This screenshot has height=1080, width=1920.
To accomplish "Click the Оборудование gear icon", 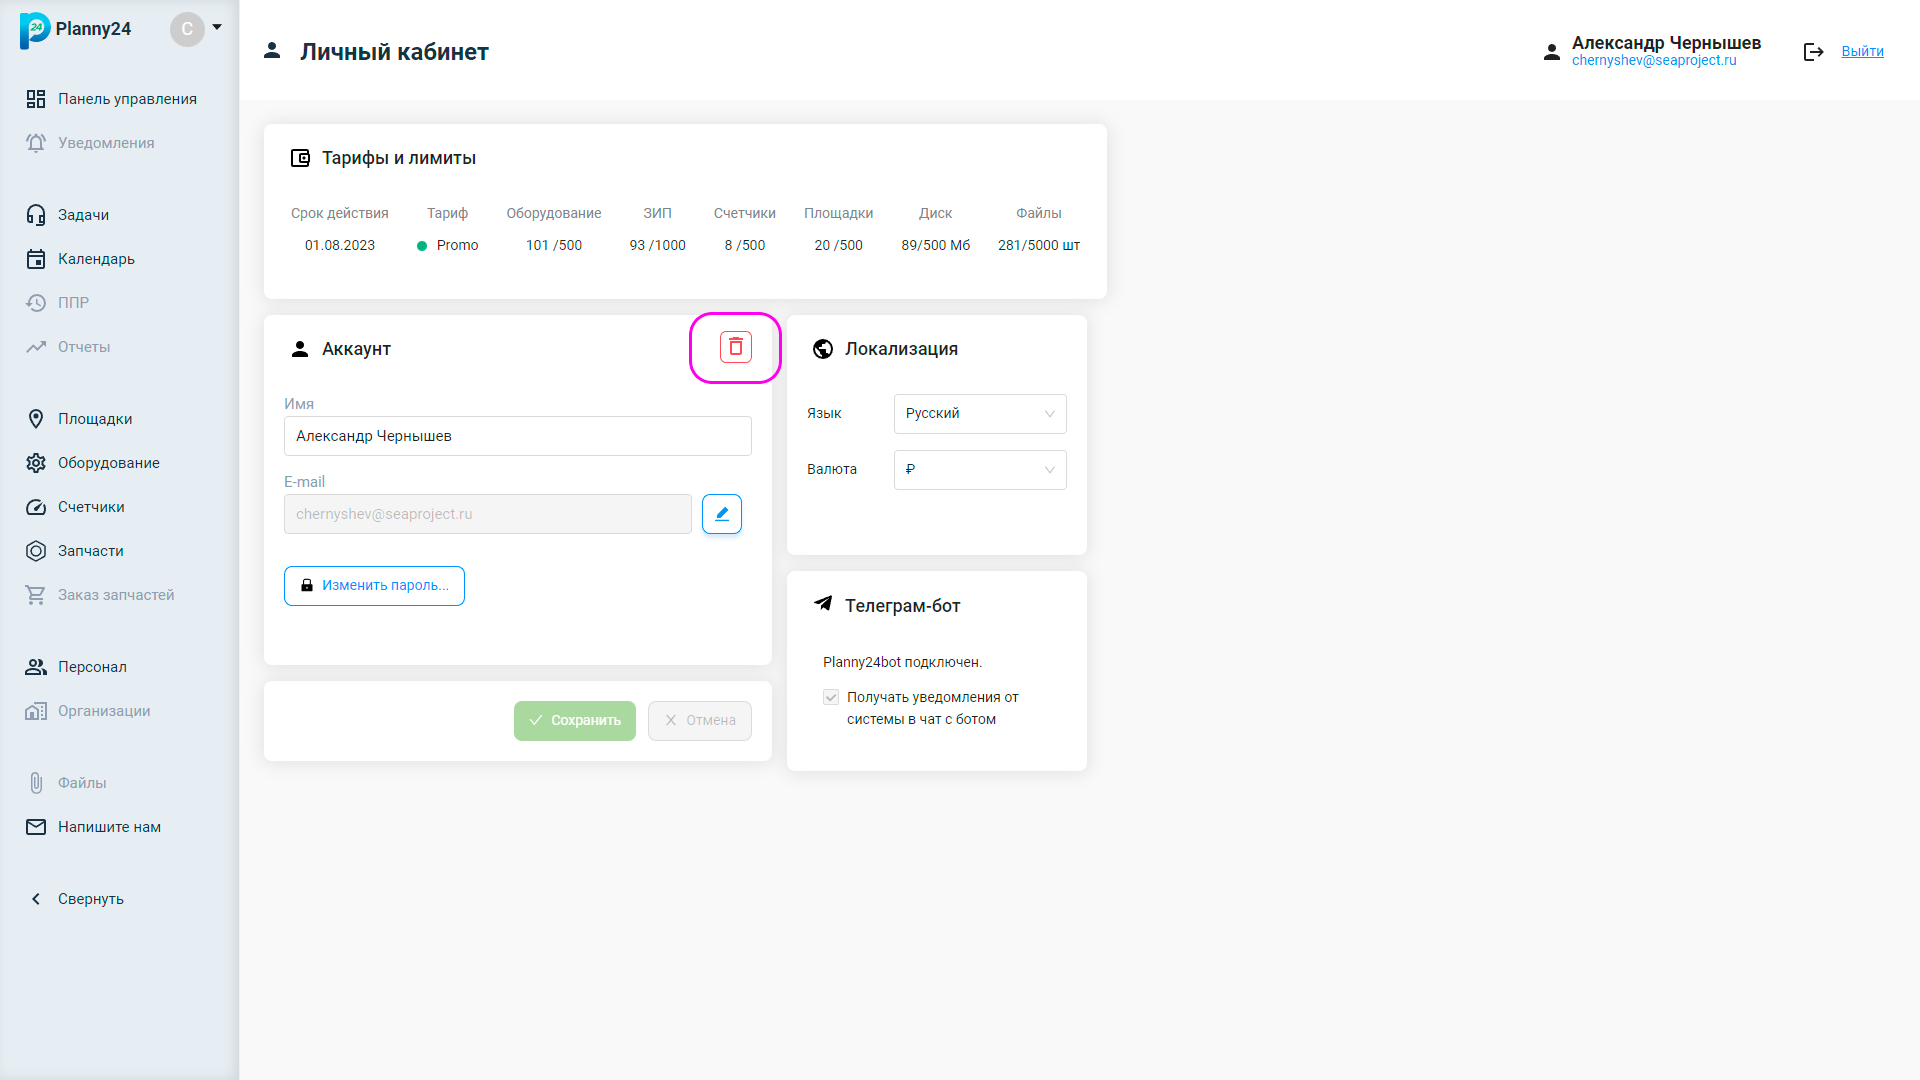I will coord(36,463).
